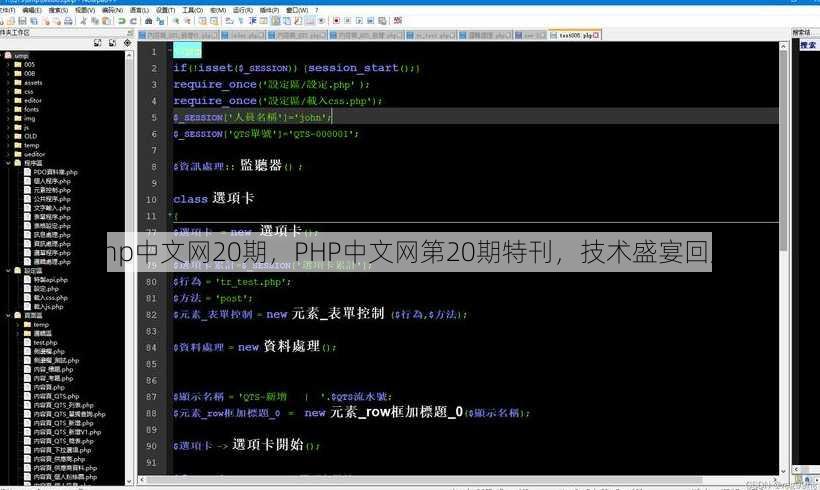
Task: Select 內容頁.php in the tree
Action: click(x=49, y=388)
